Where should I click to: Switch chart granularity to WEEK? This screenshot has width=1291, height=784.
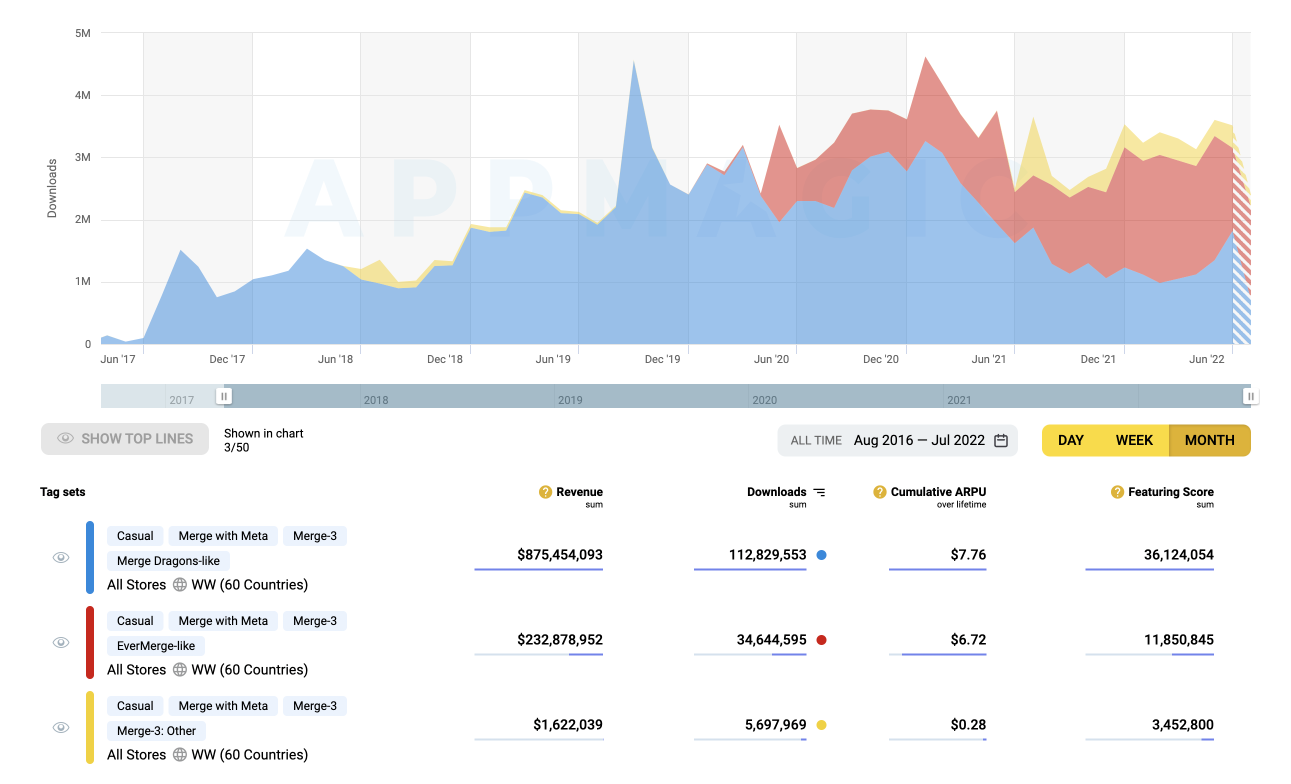tap(1134, 440)
